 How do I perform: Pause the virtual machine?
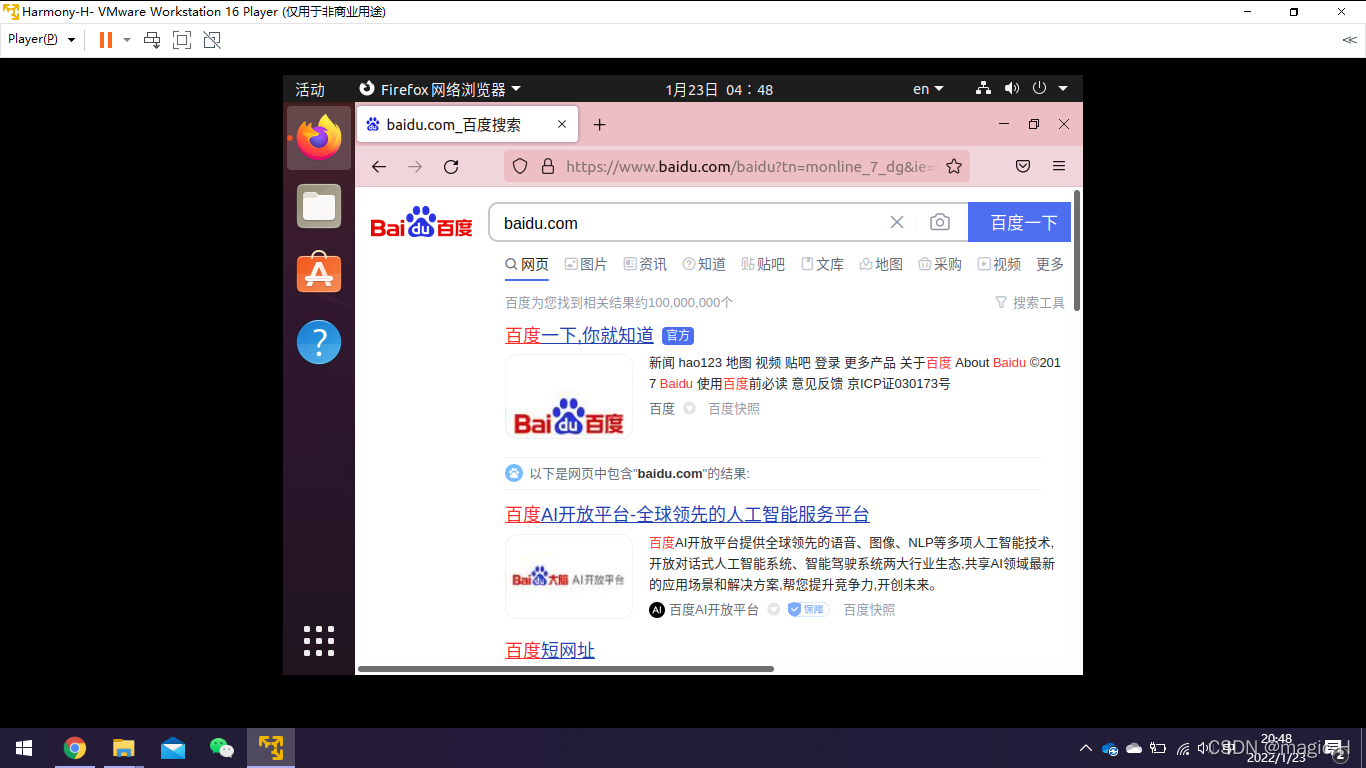pos(106,40)
